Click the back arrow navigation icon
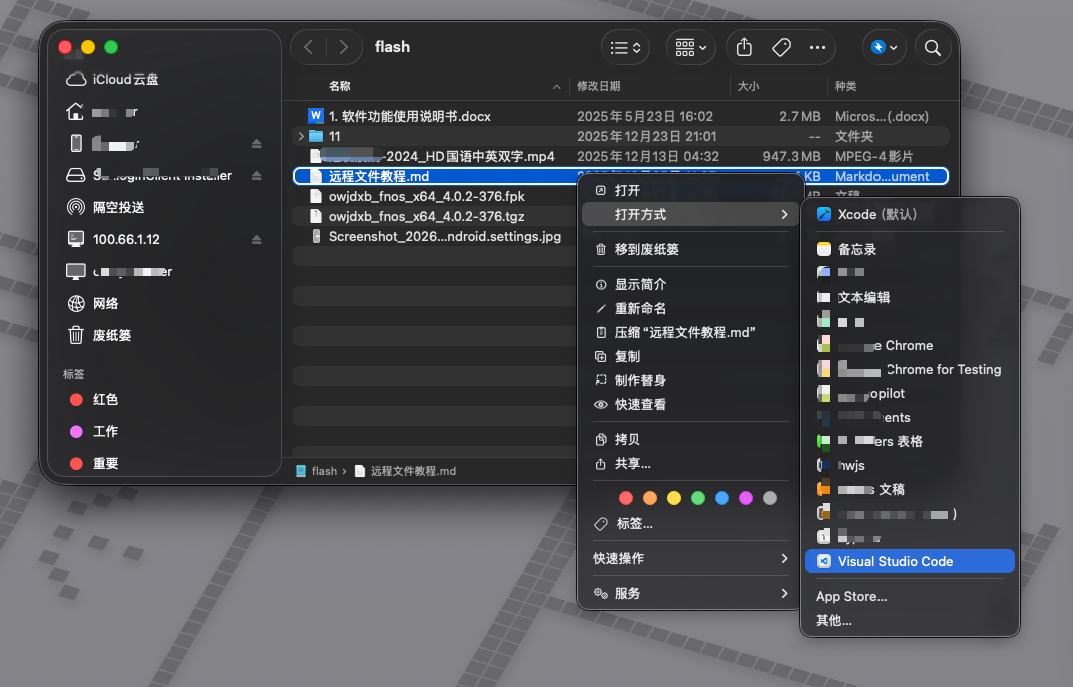This screenshot has height=687, width=1073. coord(308,46)
